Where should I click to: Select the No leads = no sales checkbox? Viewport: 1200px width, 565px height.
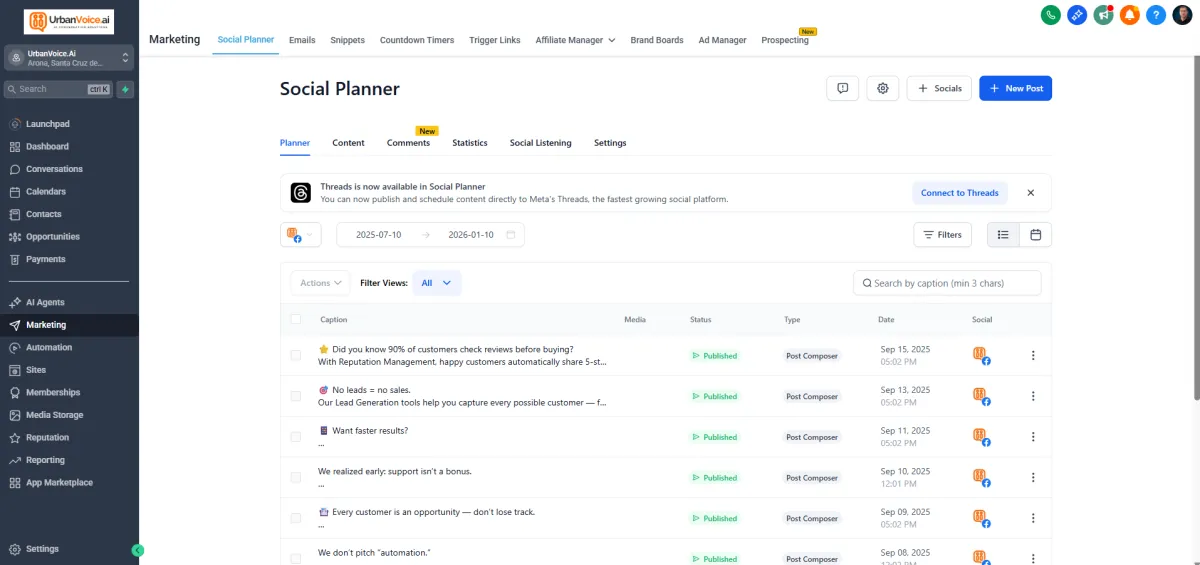(295, 396)
